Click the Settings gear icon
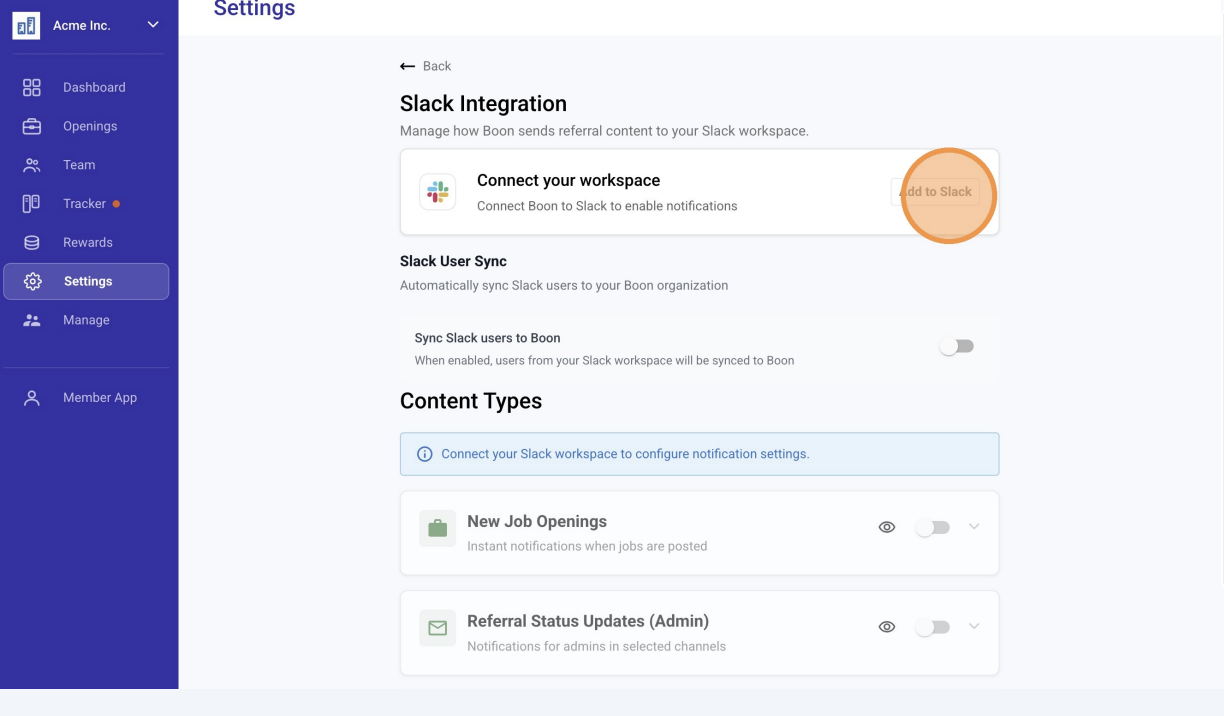This screenshot has width=1224, height=716. click(x=32, y=282)
